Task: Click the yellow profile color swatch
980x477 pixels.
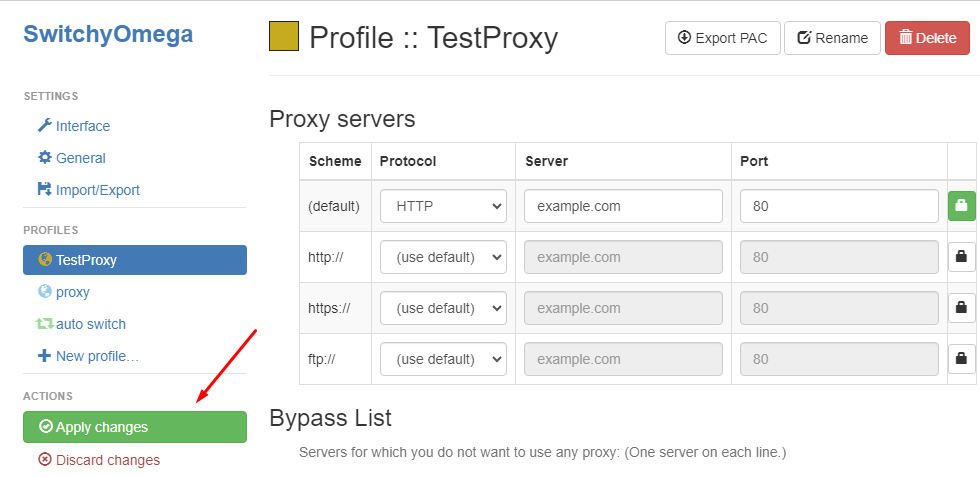Action: coord(284,37)
